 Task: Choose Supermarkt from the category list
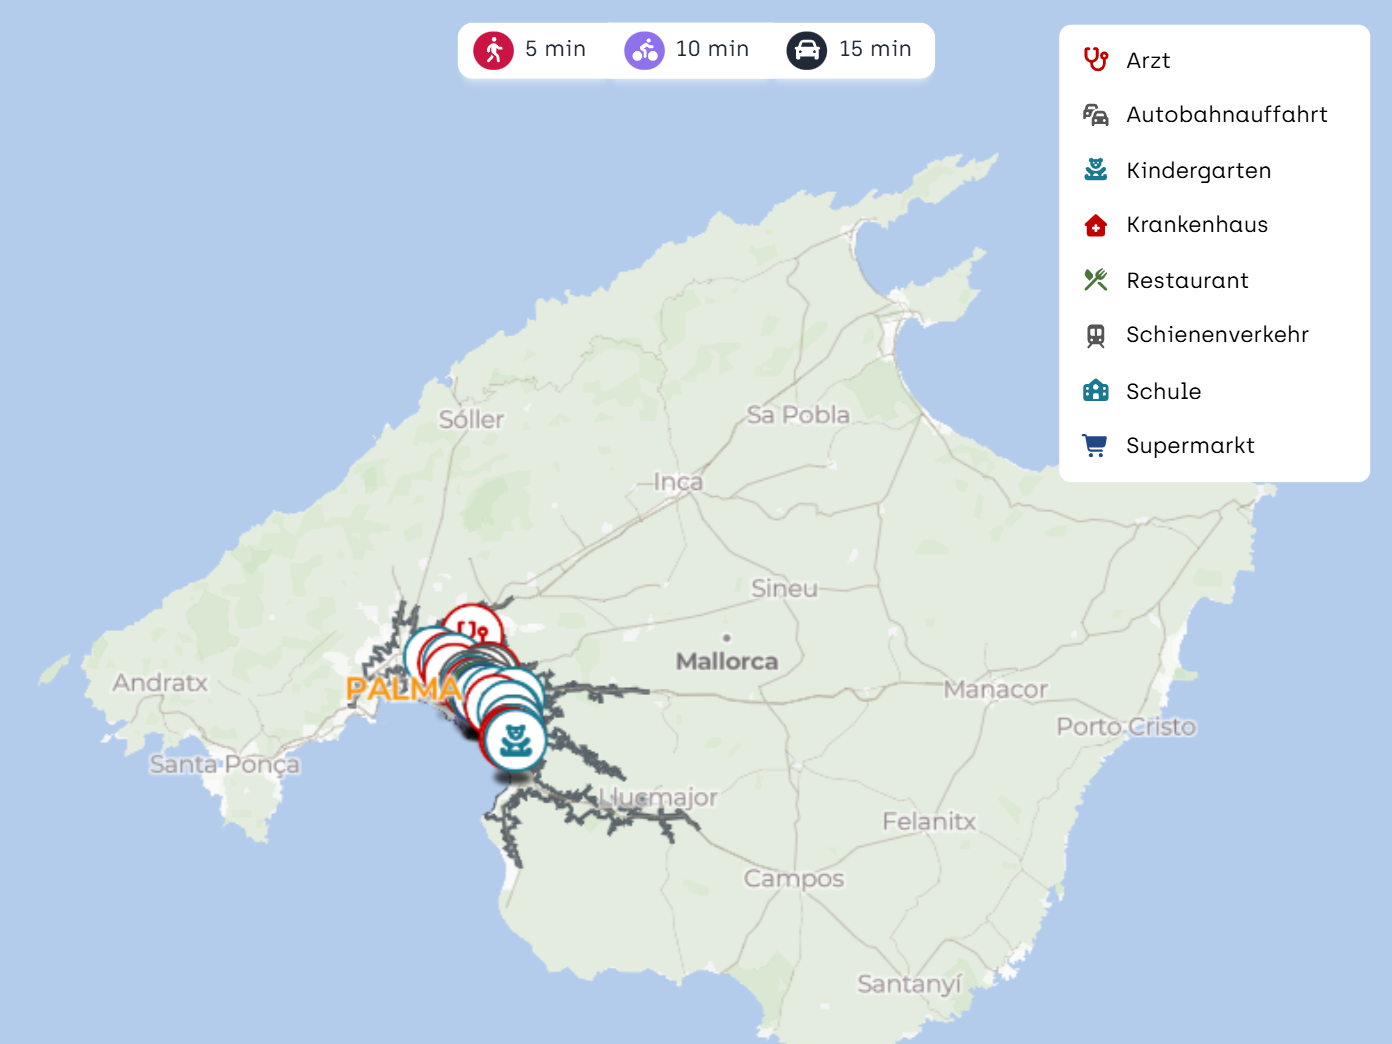pos(1190,446)
